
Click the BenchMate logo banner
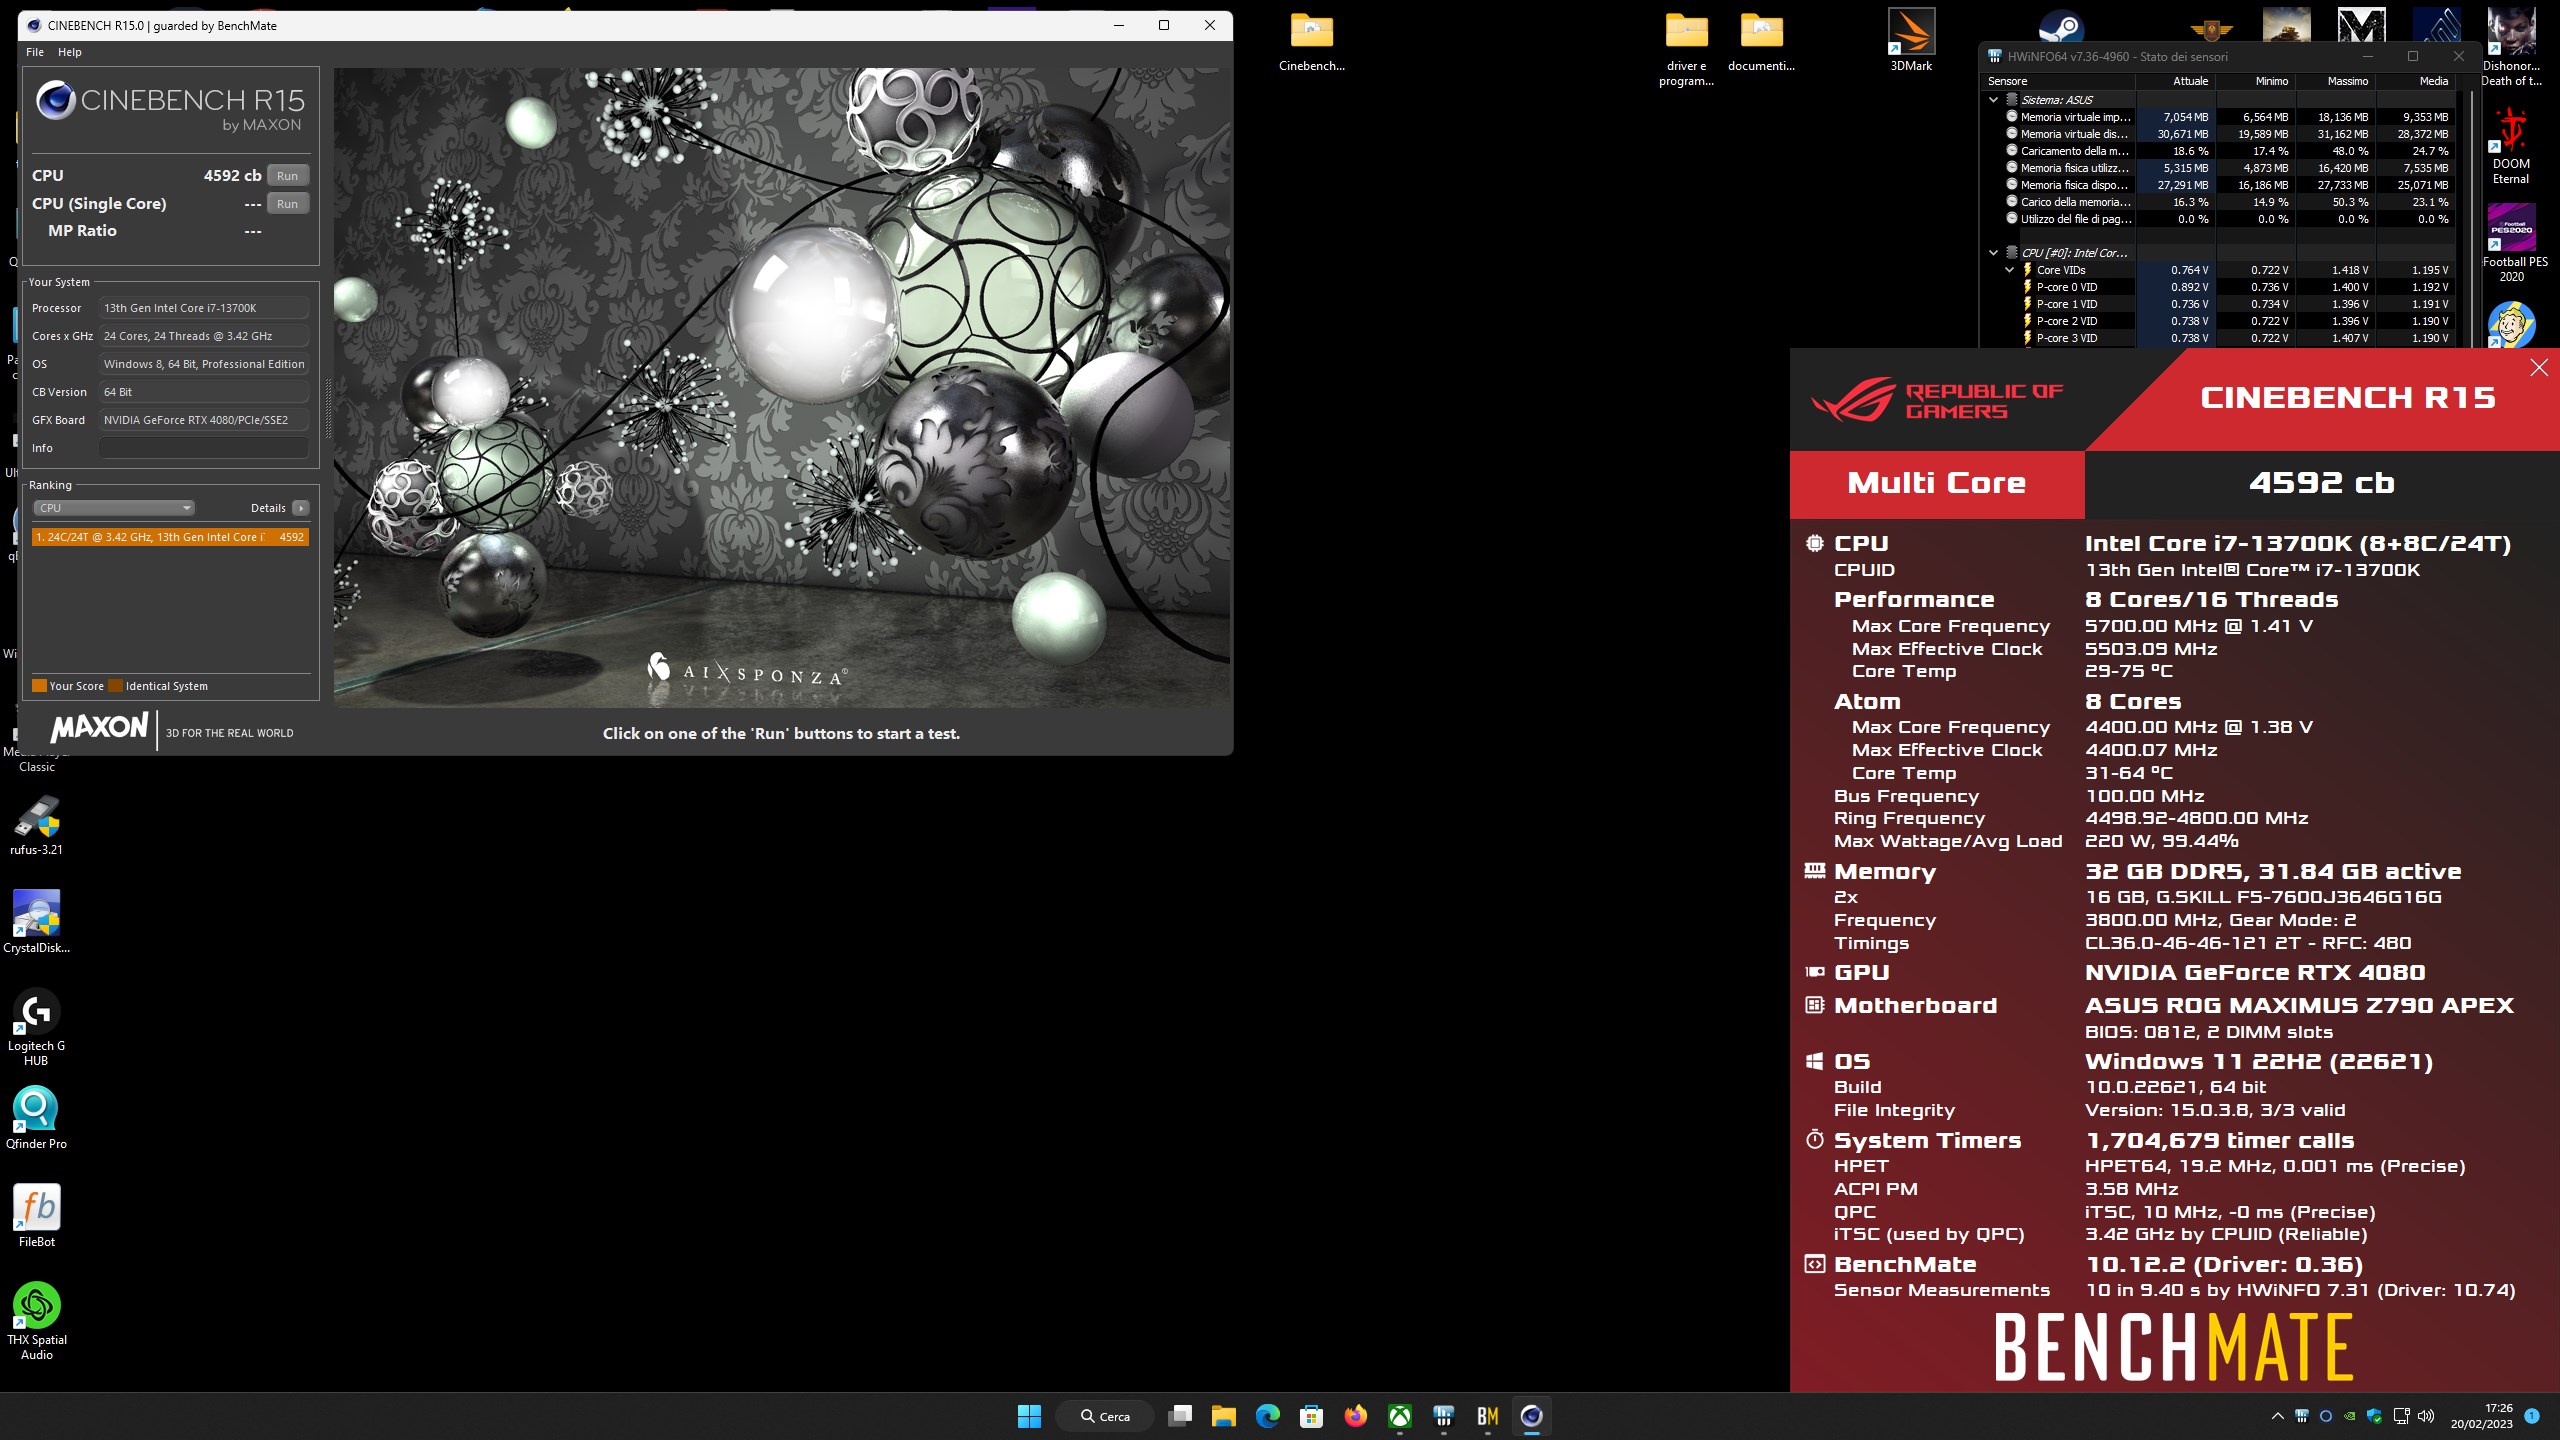pyautogui.click(x=2174, y=1346)
